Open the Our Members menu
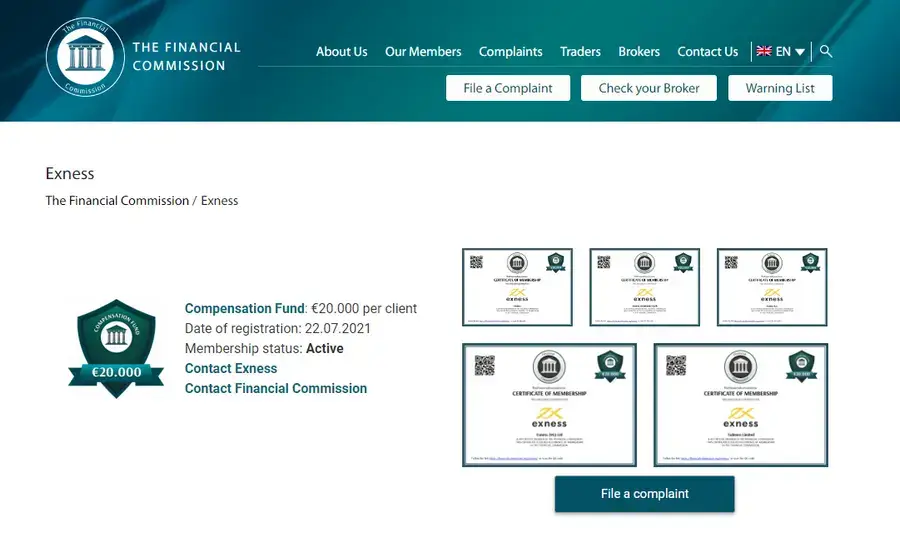This screenshot has width=900, height=543. coord(423,52)
